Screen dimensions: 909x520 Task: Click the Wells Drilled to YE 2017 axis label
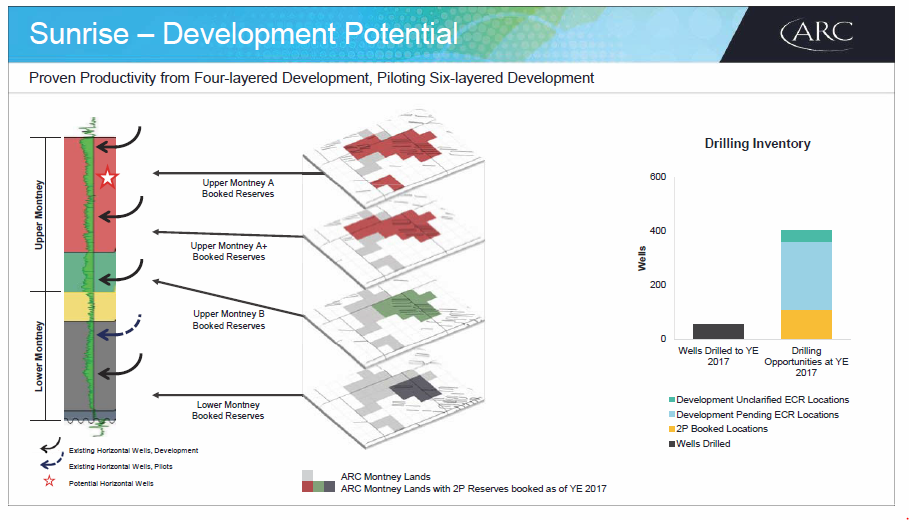(x=718, y=356)
